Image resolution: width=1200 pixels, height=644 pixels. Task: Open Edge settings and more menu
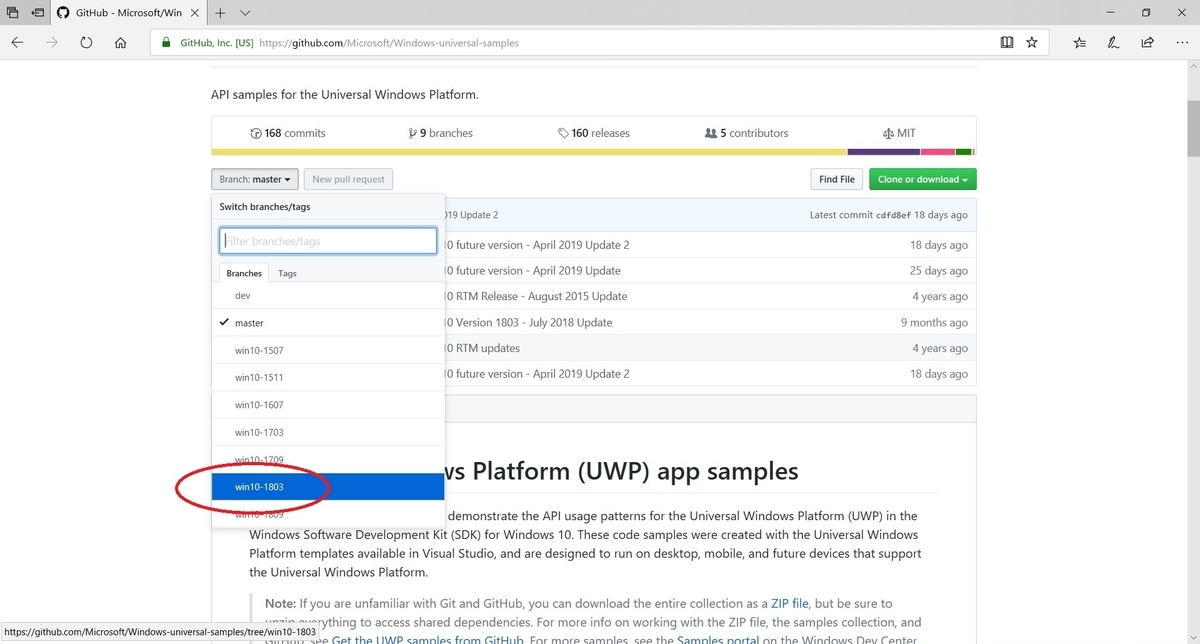pos(1181,43)
